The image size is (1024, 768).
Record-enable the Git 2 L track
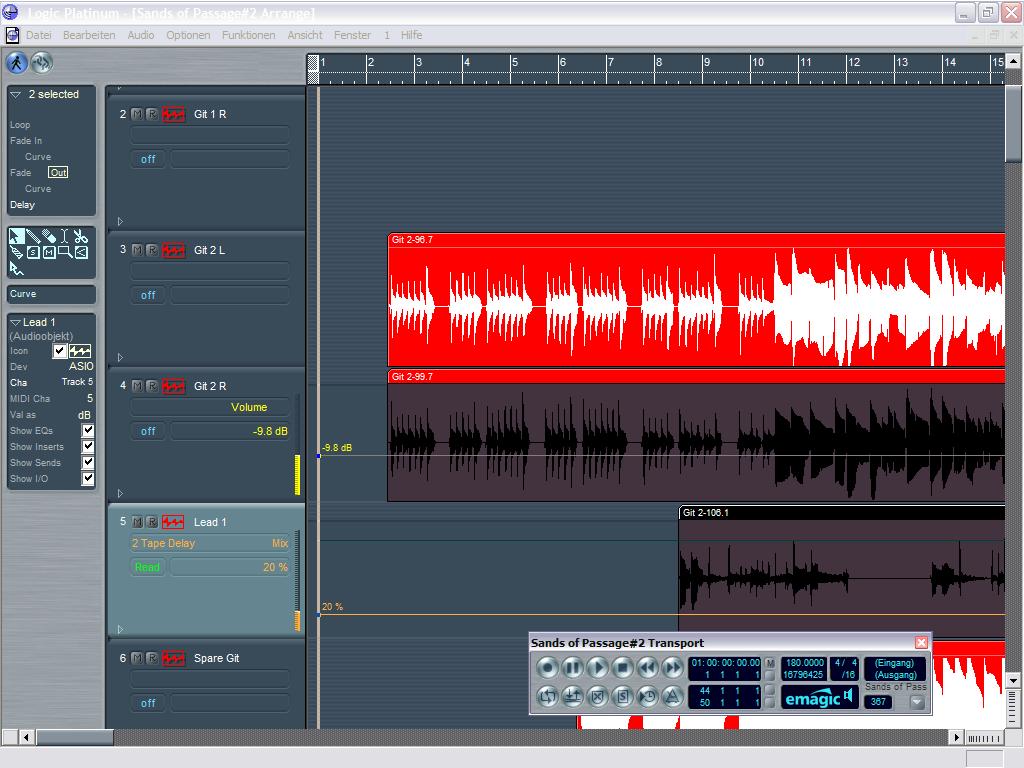(152, 250)
